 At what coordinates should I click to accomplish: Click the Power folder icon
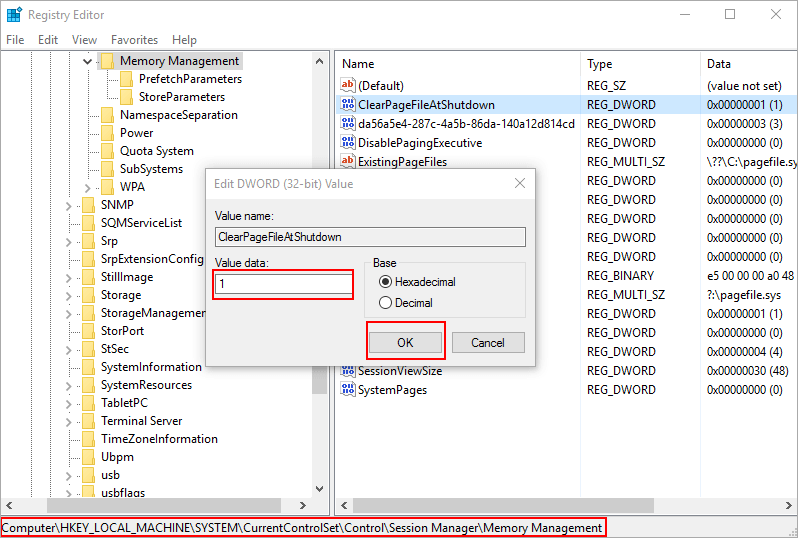107,133
